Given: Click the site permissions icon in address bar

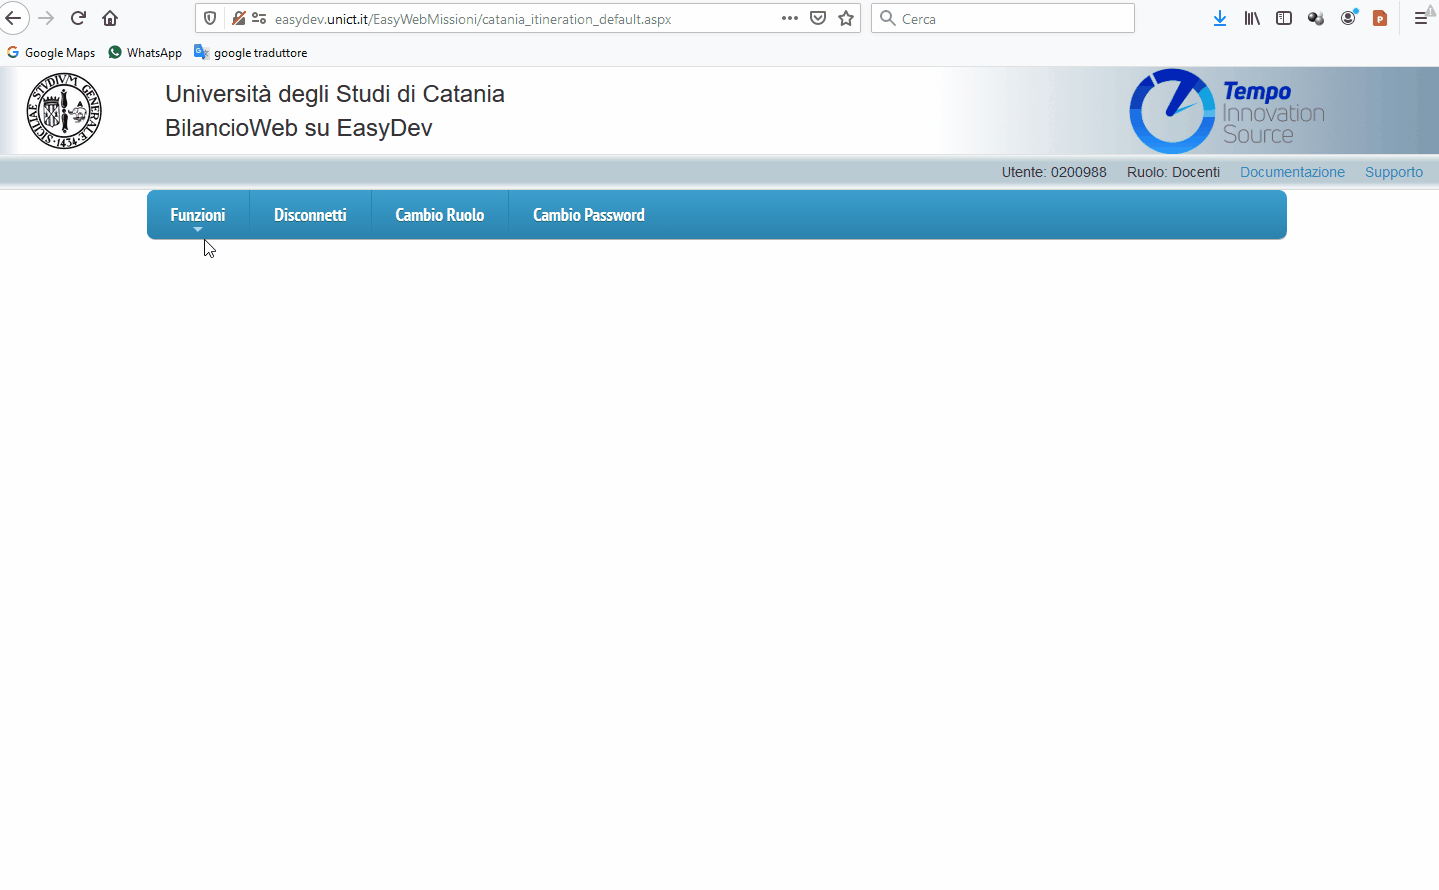Looking at the screenshot, I should 259,18.
